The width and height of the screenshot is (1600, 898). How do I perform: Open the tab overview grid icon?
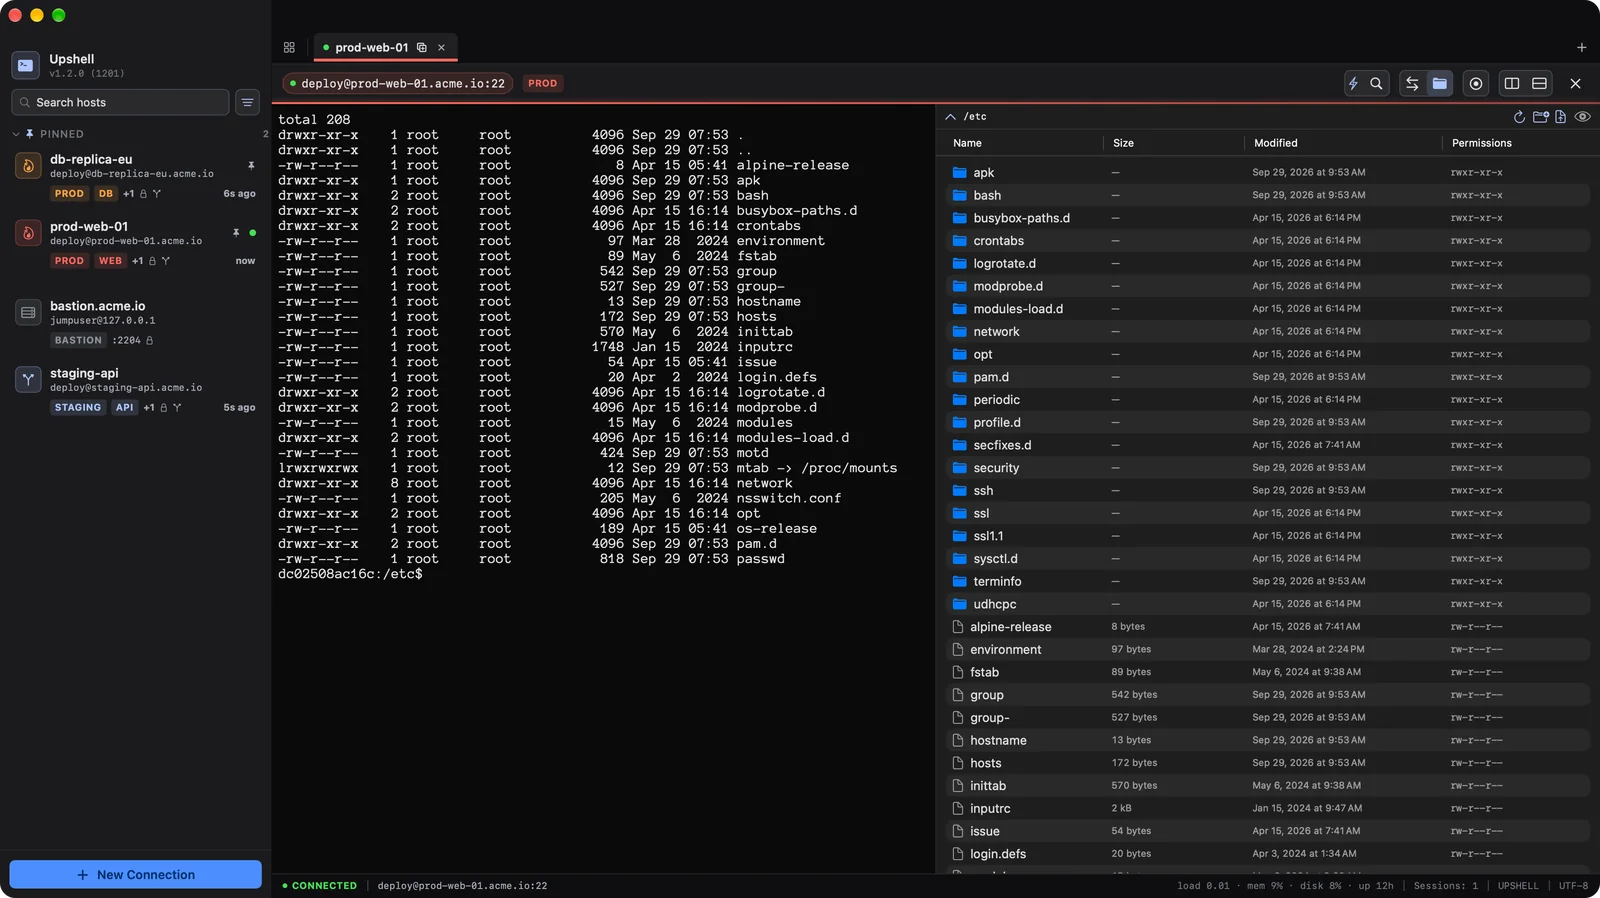289,47
